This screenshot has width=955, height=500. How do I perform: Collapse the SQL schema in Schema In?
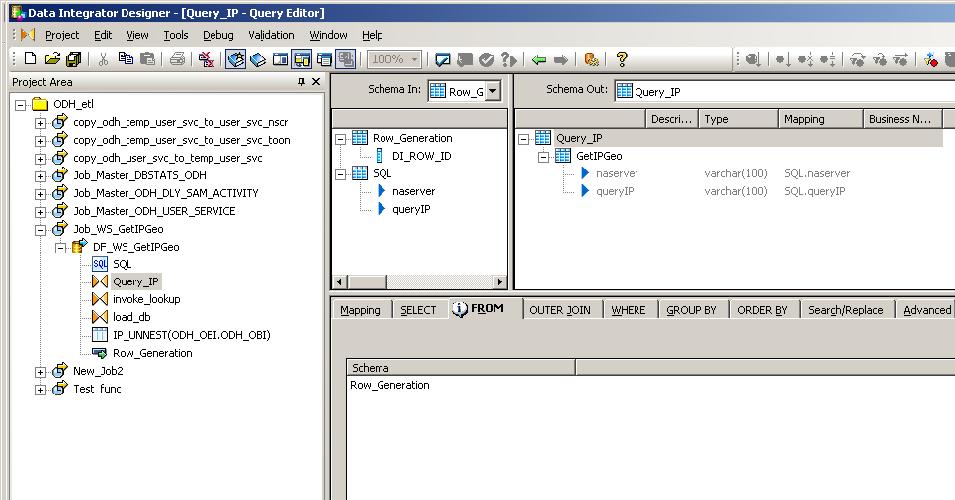coord(341,175)
